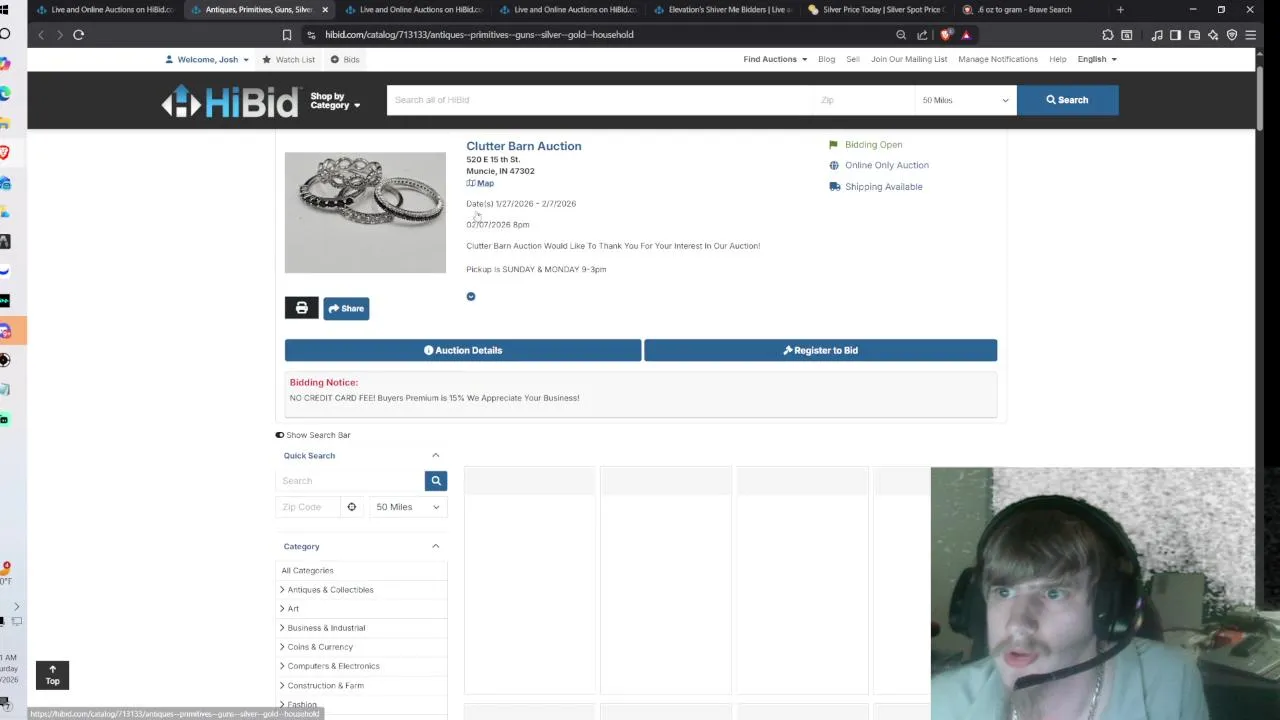1280x720 pixels.
Task: Open the Find Auctions dropdown
Action: click(x=775, y=60)
